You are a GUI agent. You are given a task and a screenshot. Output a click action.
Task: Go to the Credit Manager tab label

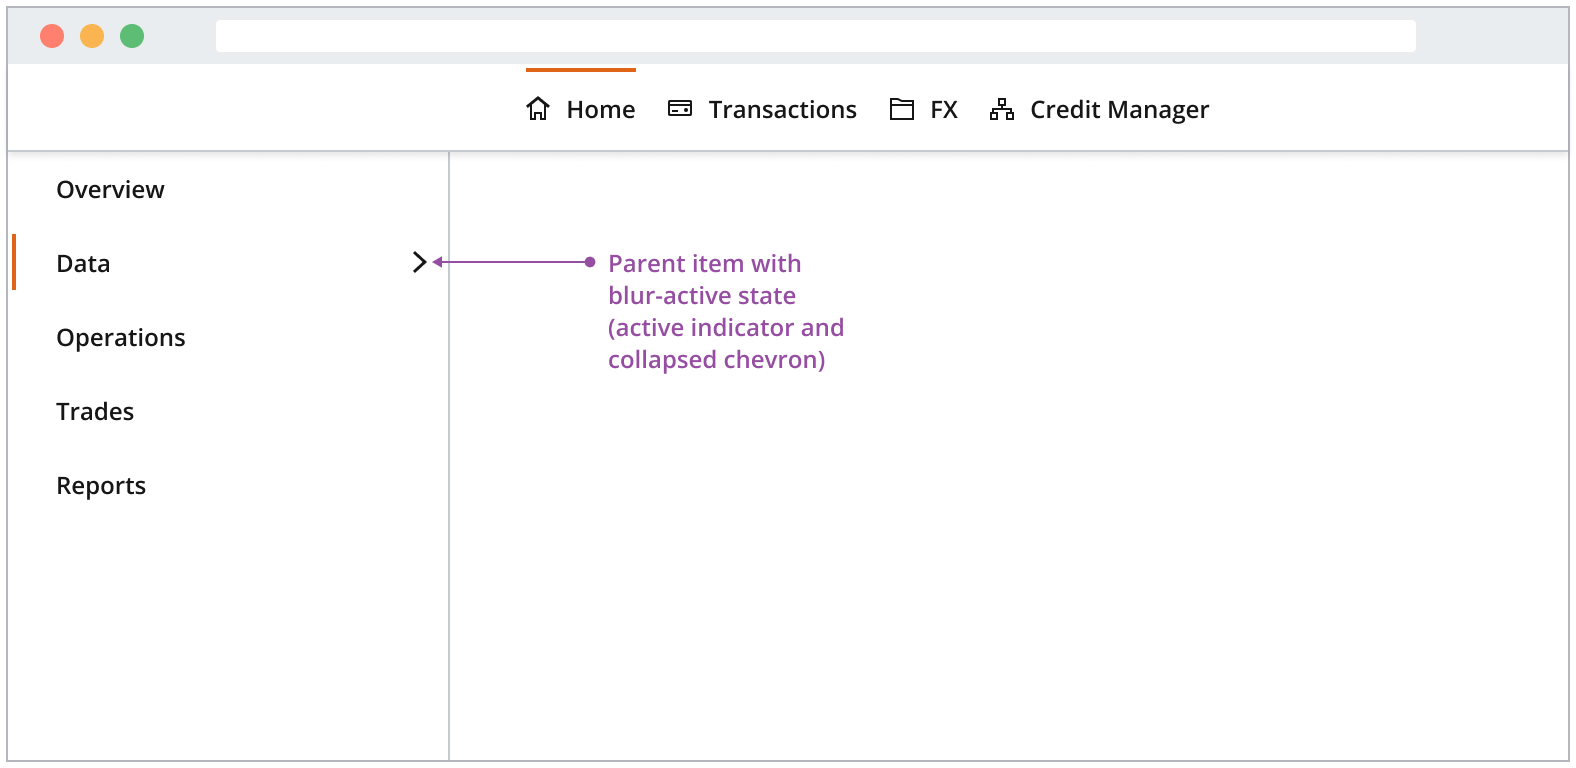click(1119, 110)
